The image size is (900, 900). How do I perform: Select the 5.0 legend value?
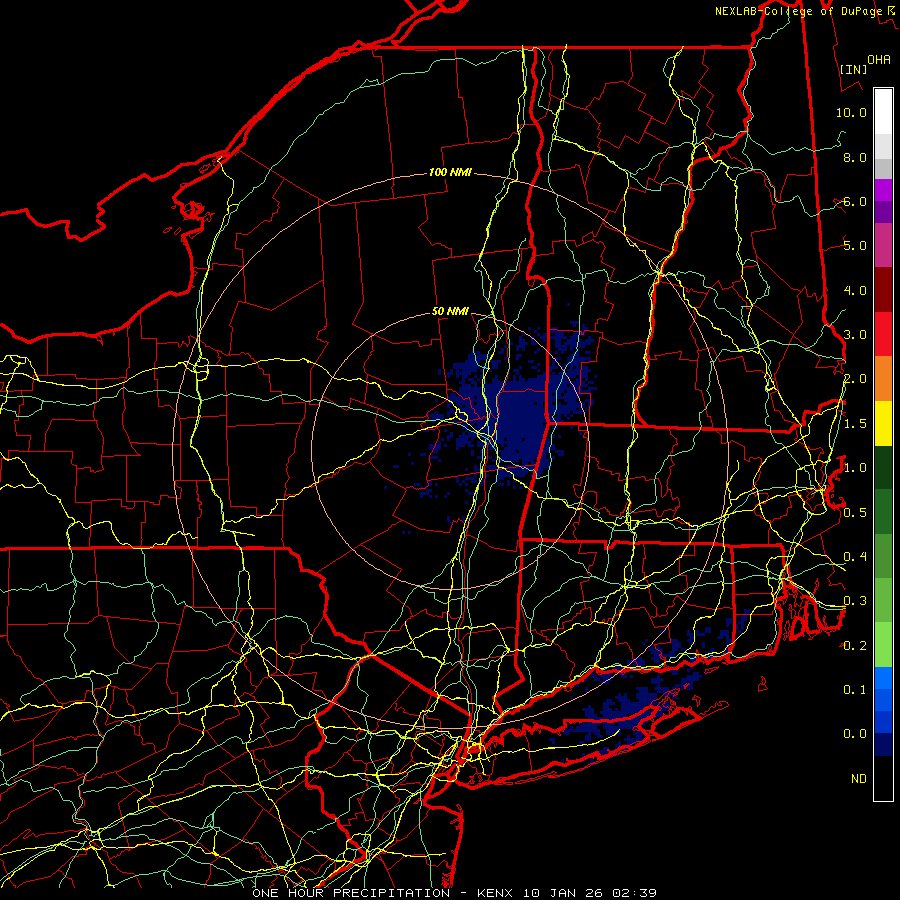pyautogui.click(x=855, y=246)
